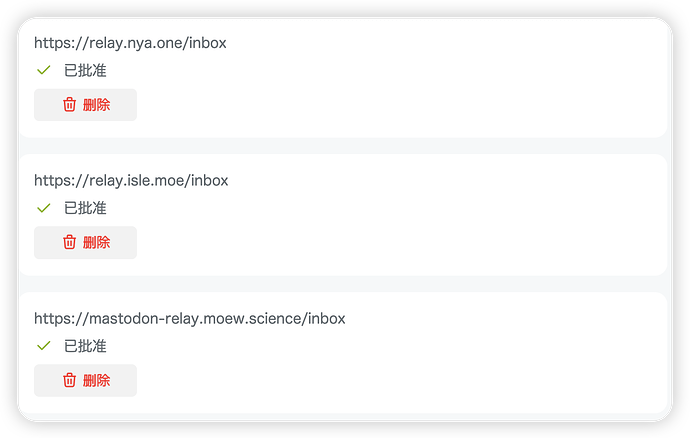The width and height of the screenshot is (690, 438).
Task: Click 已批准 status of mastodon-relay.moew.science
Action: pos(85,346)
